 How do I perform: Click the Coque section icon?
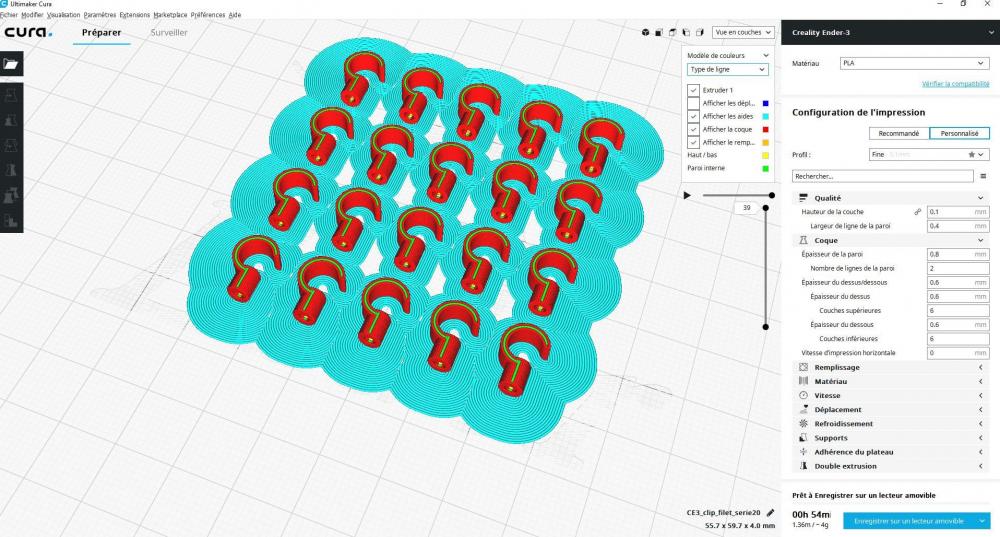803,240
